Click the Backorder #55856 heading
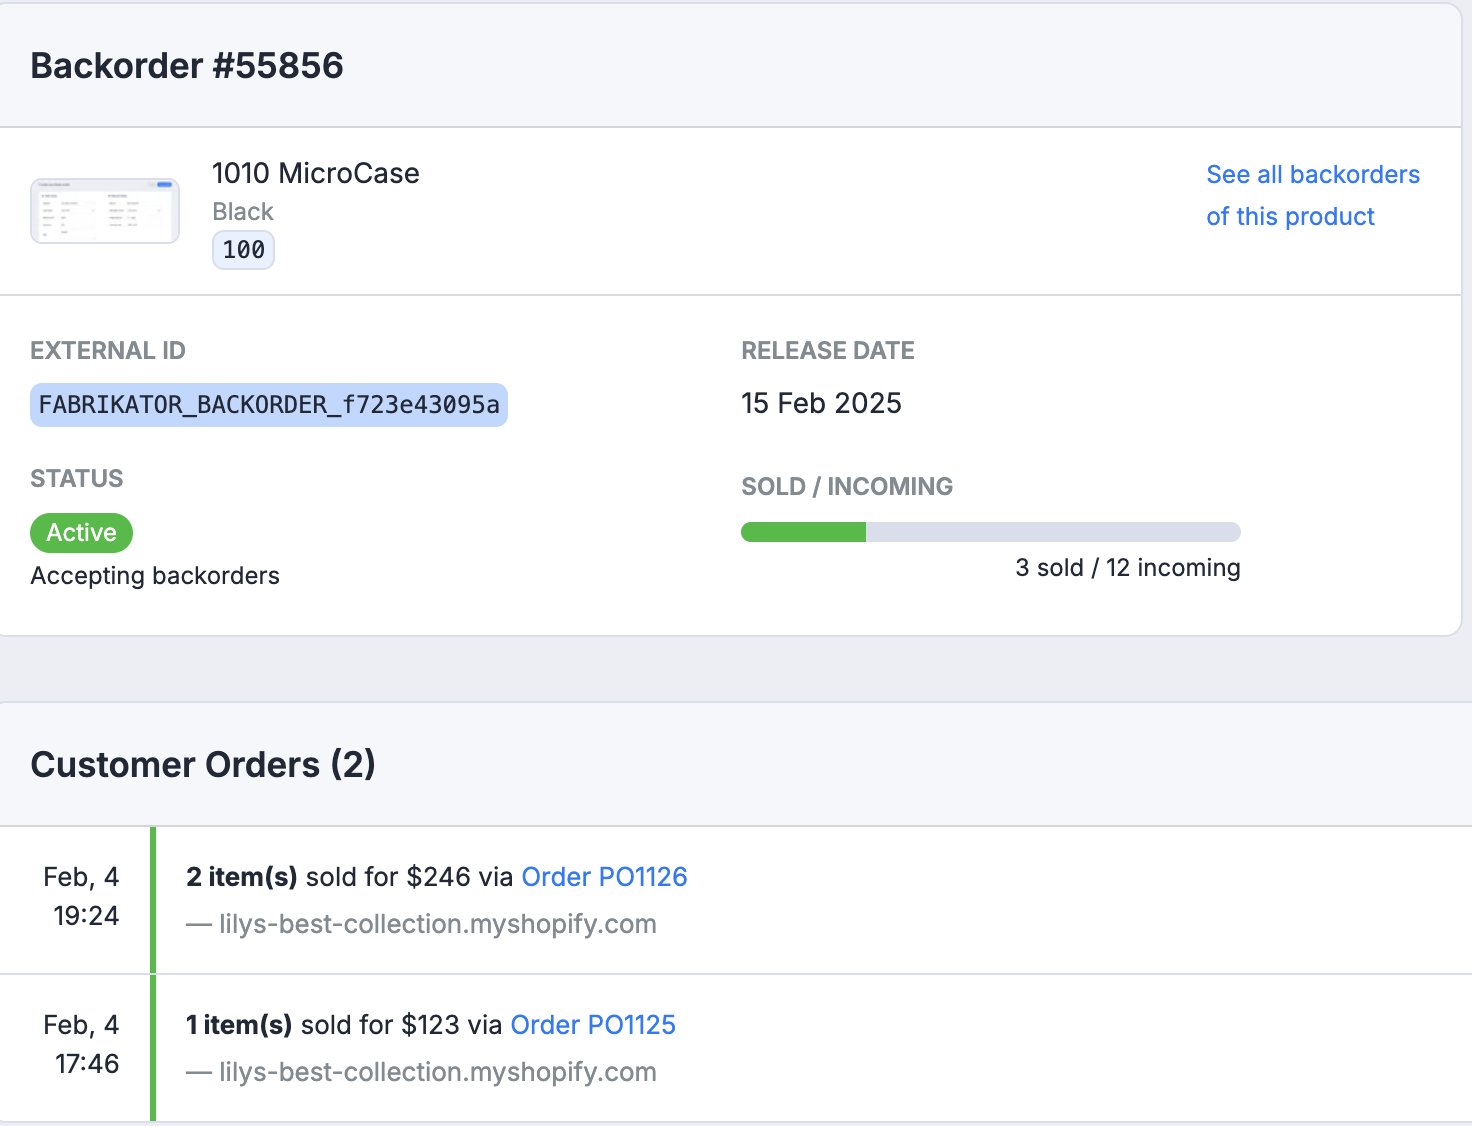 tap(187, 66)
